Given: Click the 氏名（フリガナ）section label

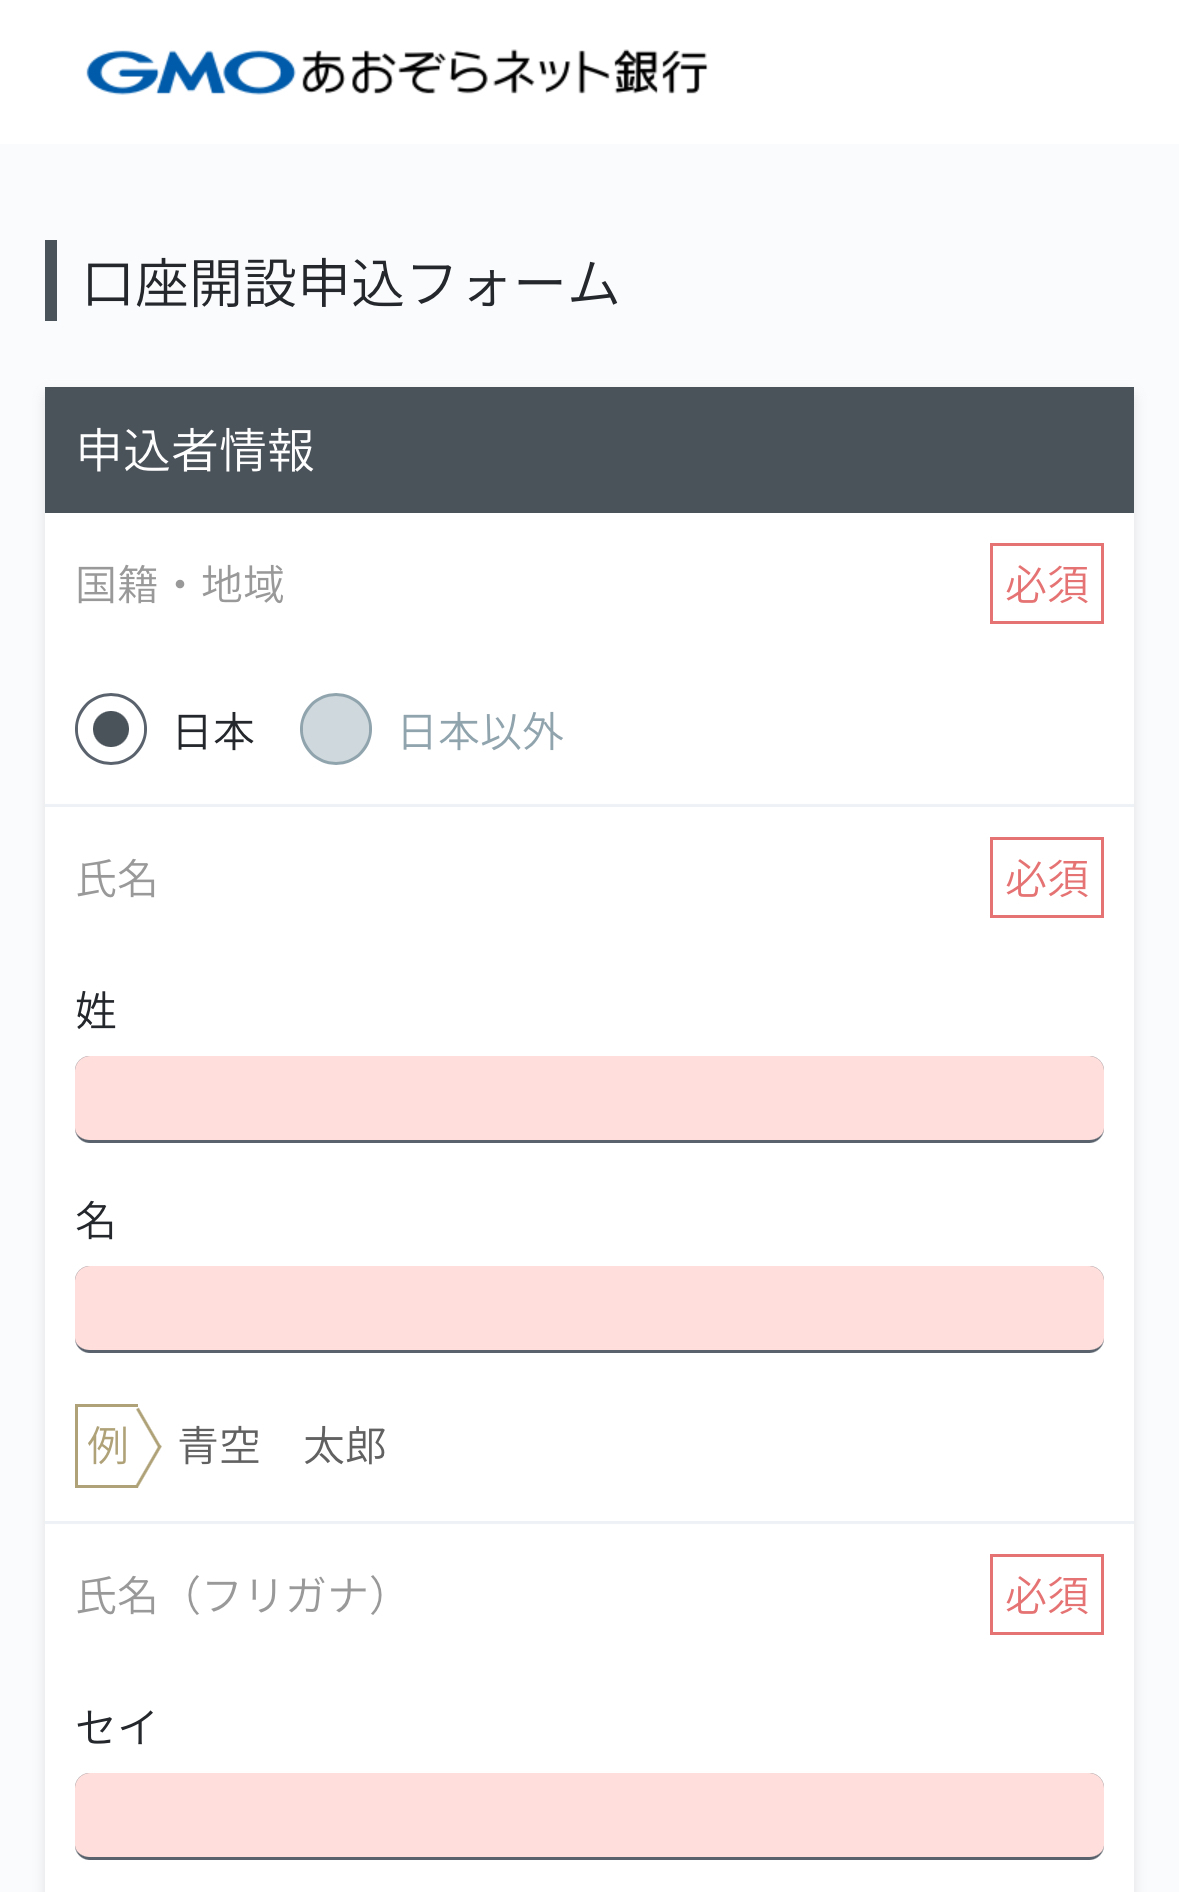Looking at the screenshot, I should tap(231, 1595).
